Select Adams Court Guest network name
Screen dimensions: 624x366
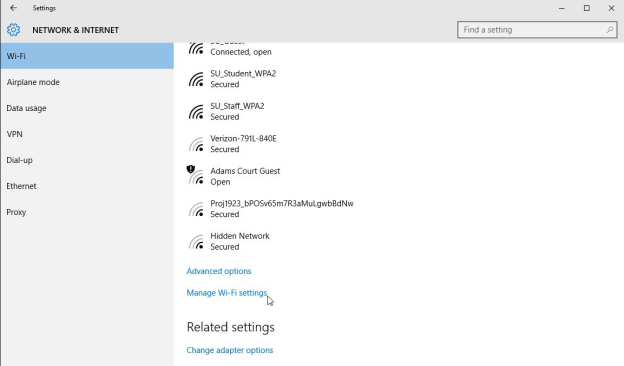[245, 171]
